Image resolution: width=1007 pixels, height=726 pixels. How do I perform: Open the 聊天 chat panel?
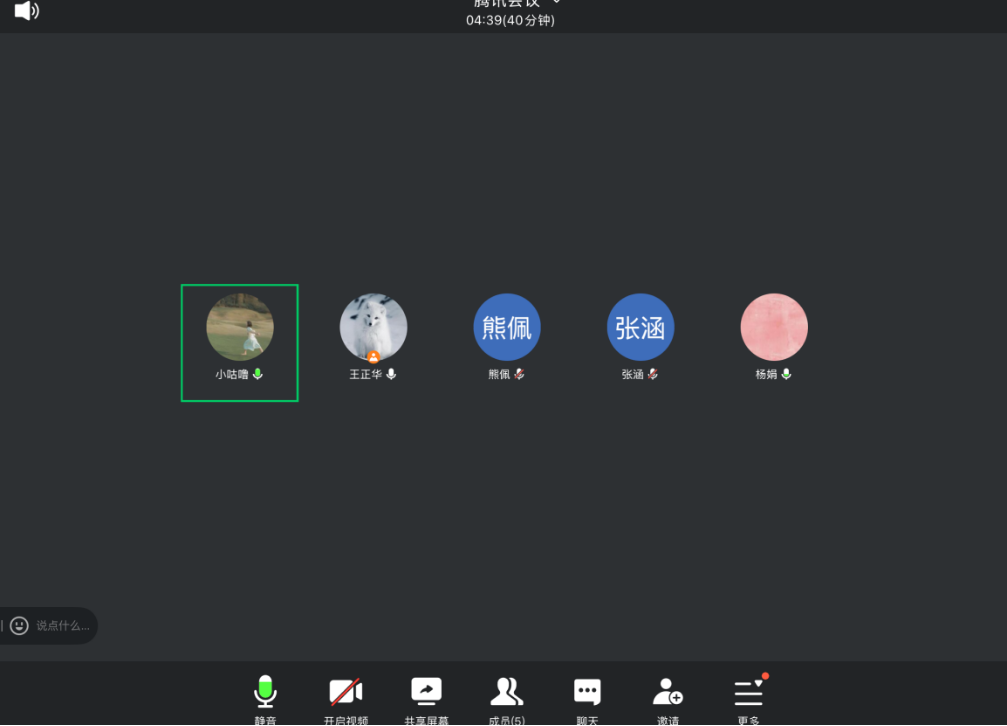pyautogui.click(x=587, y=692)
